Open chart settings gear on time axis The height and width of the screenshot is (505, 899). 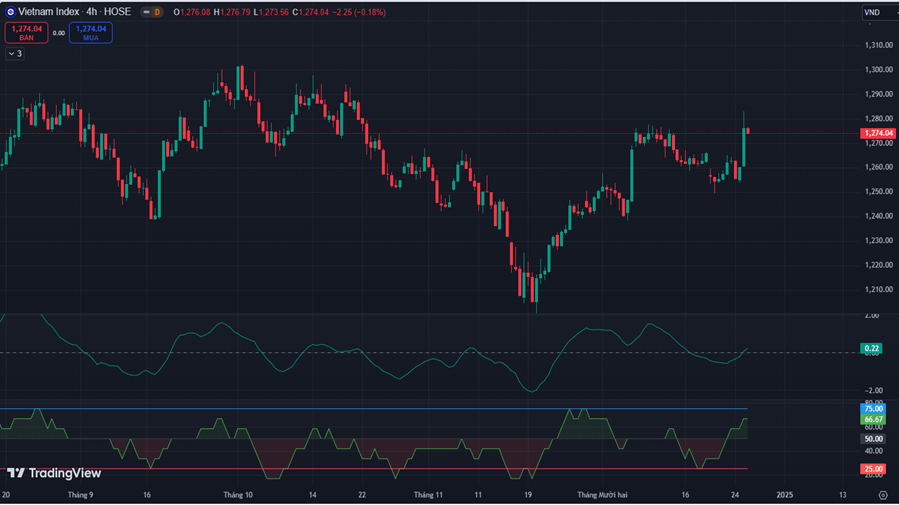[x=882, y=495]
